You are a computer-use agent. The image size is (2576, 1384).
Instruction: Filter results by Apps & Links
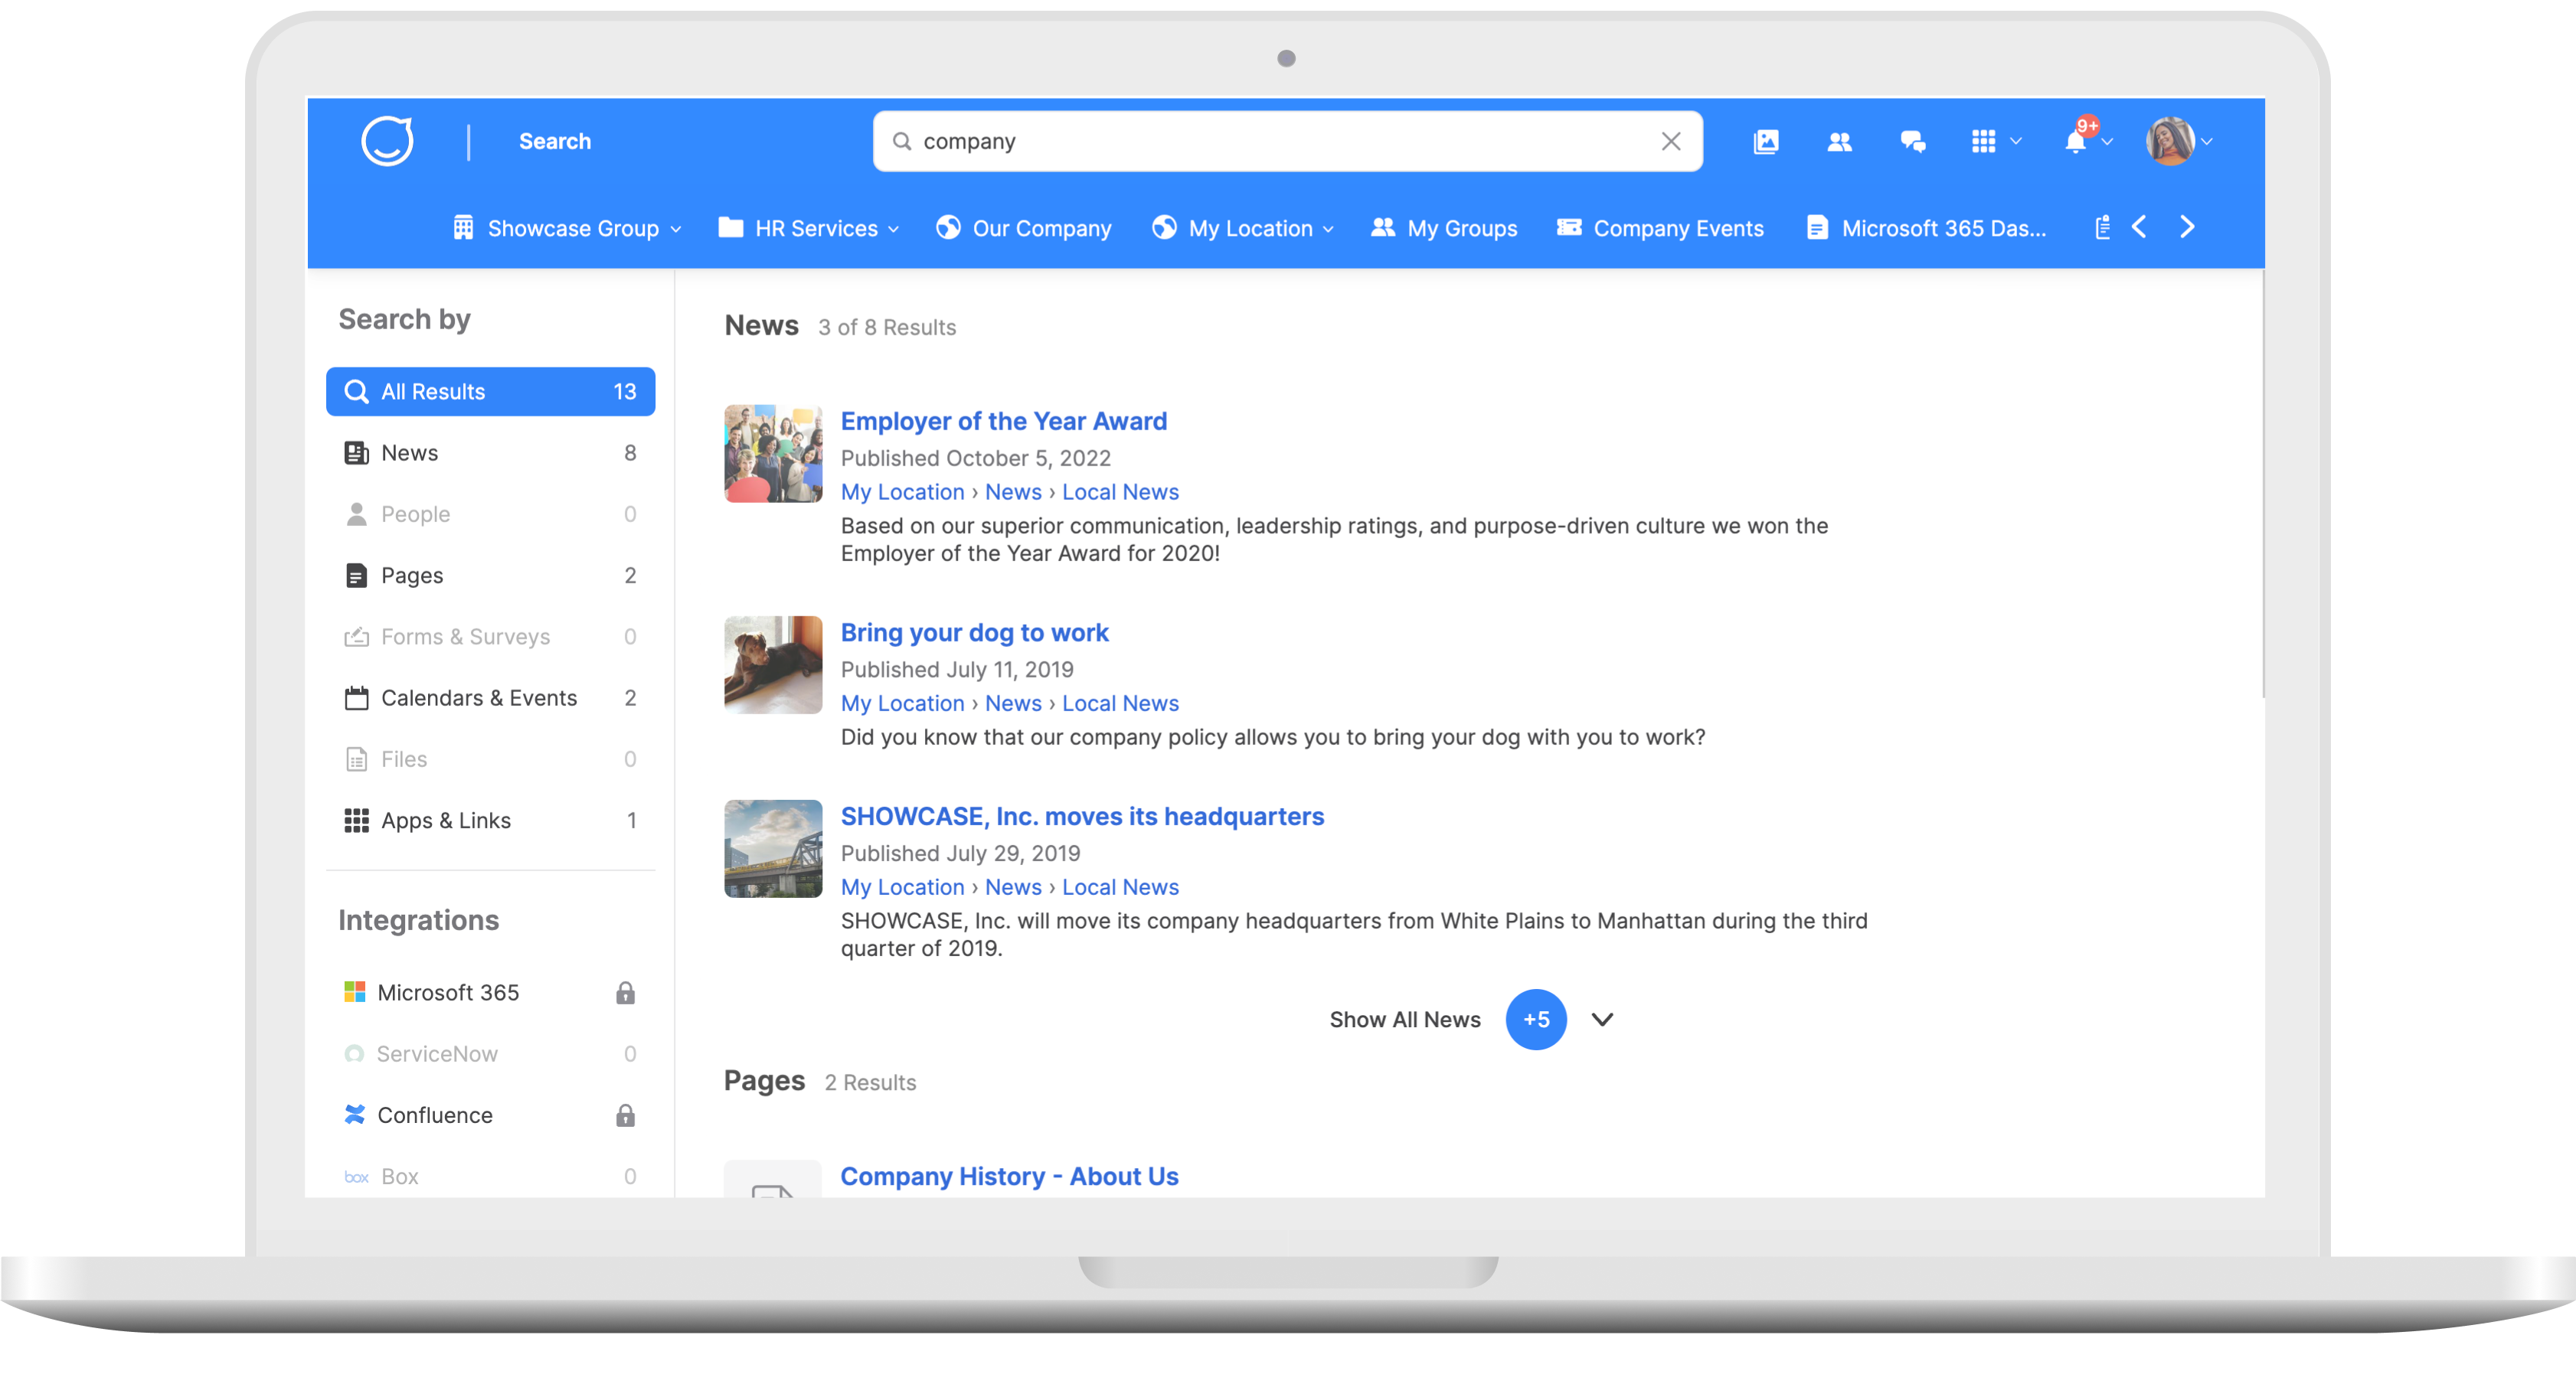click(x=490, y=820)
